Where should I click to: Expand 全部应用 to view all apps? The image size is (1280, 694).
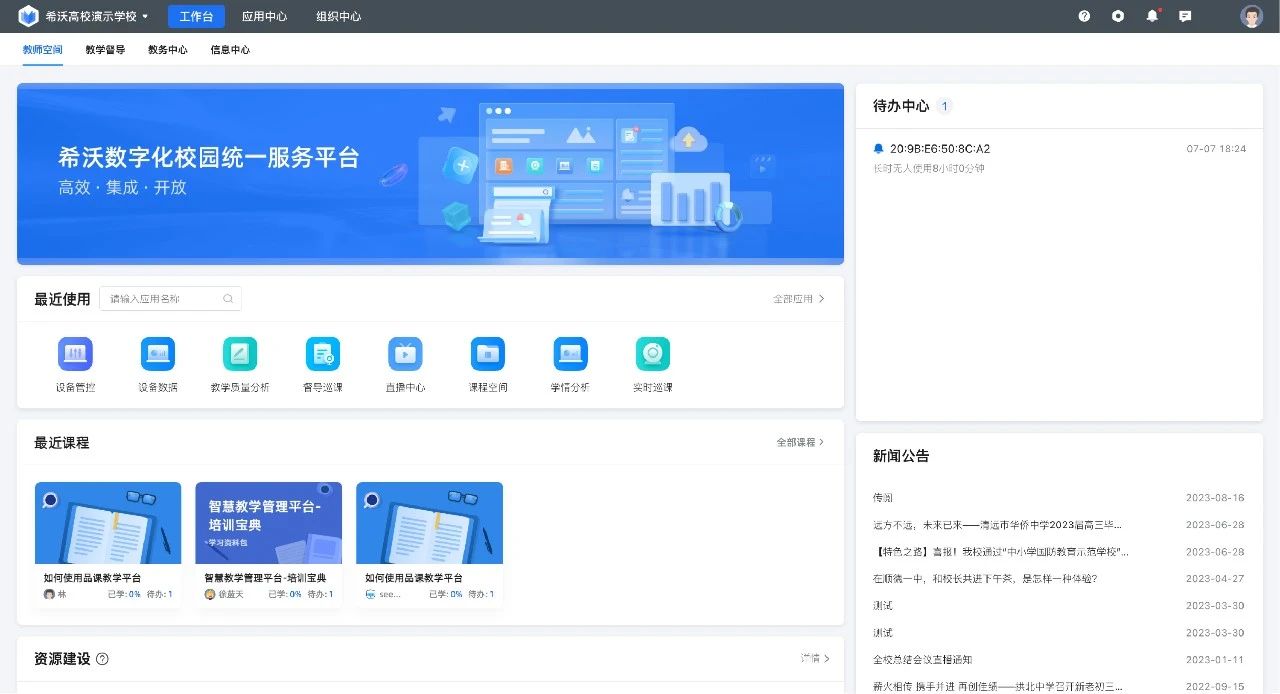point(798,299)
